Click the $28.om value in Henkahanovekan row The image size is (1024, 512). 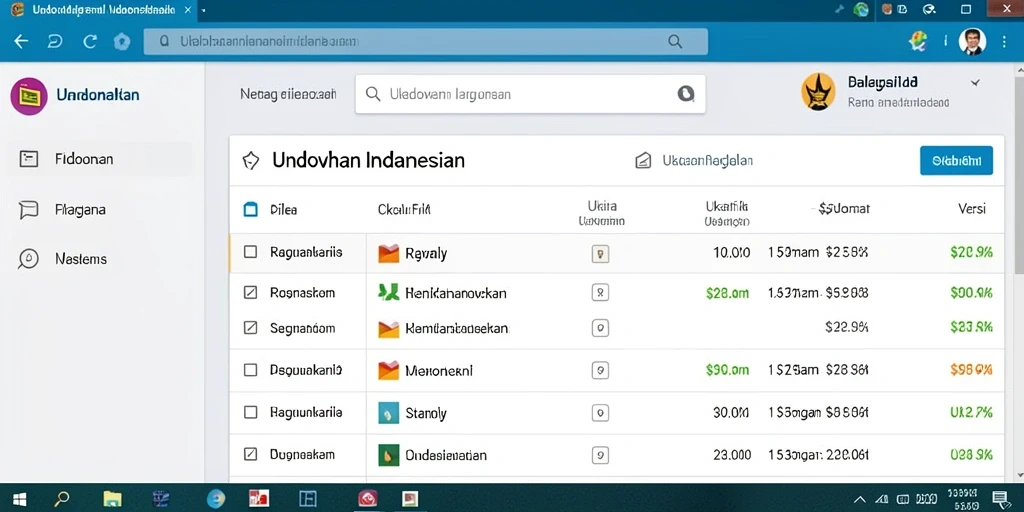(728, 293)
